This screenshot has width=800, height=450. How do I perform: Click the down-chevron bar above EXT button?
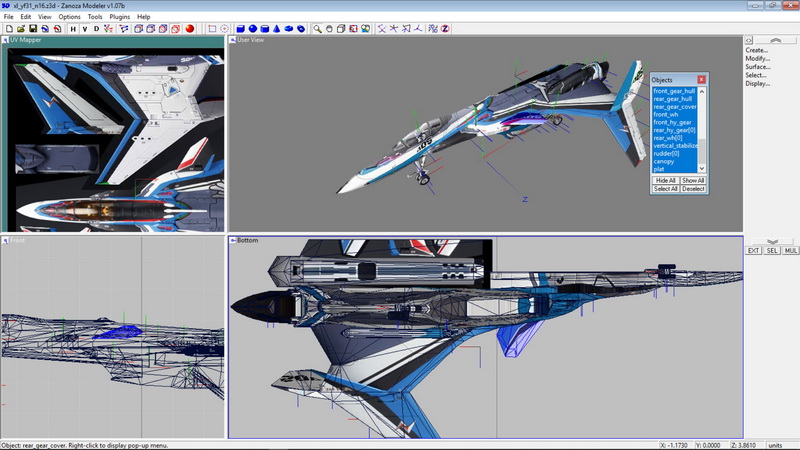[x=772, y=241]
